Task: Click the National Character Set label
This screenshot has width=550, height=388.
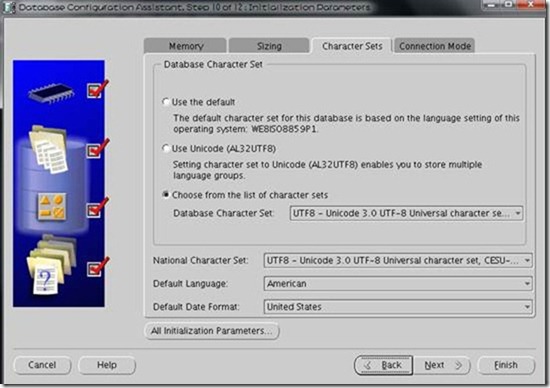Action: (x=201, y=260)
